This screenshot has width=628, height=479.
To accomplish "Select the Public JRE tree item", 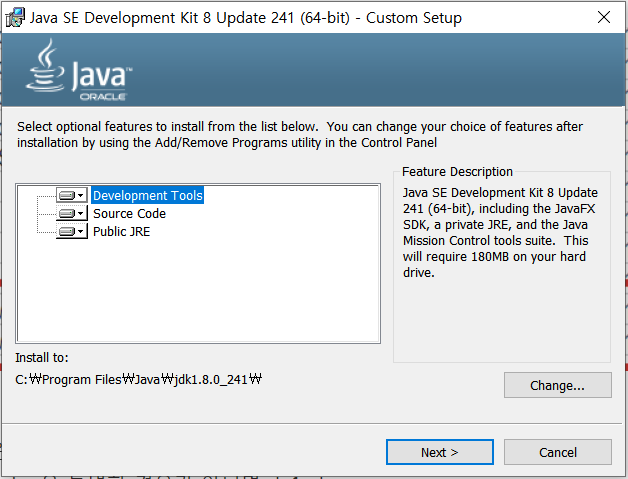I will 121,231.
